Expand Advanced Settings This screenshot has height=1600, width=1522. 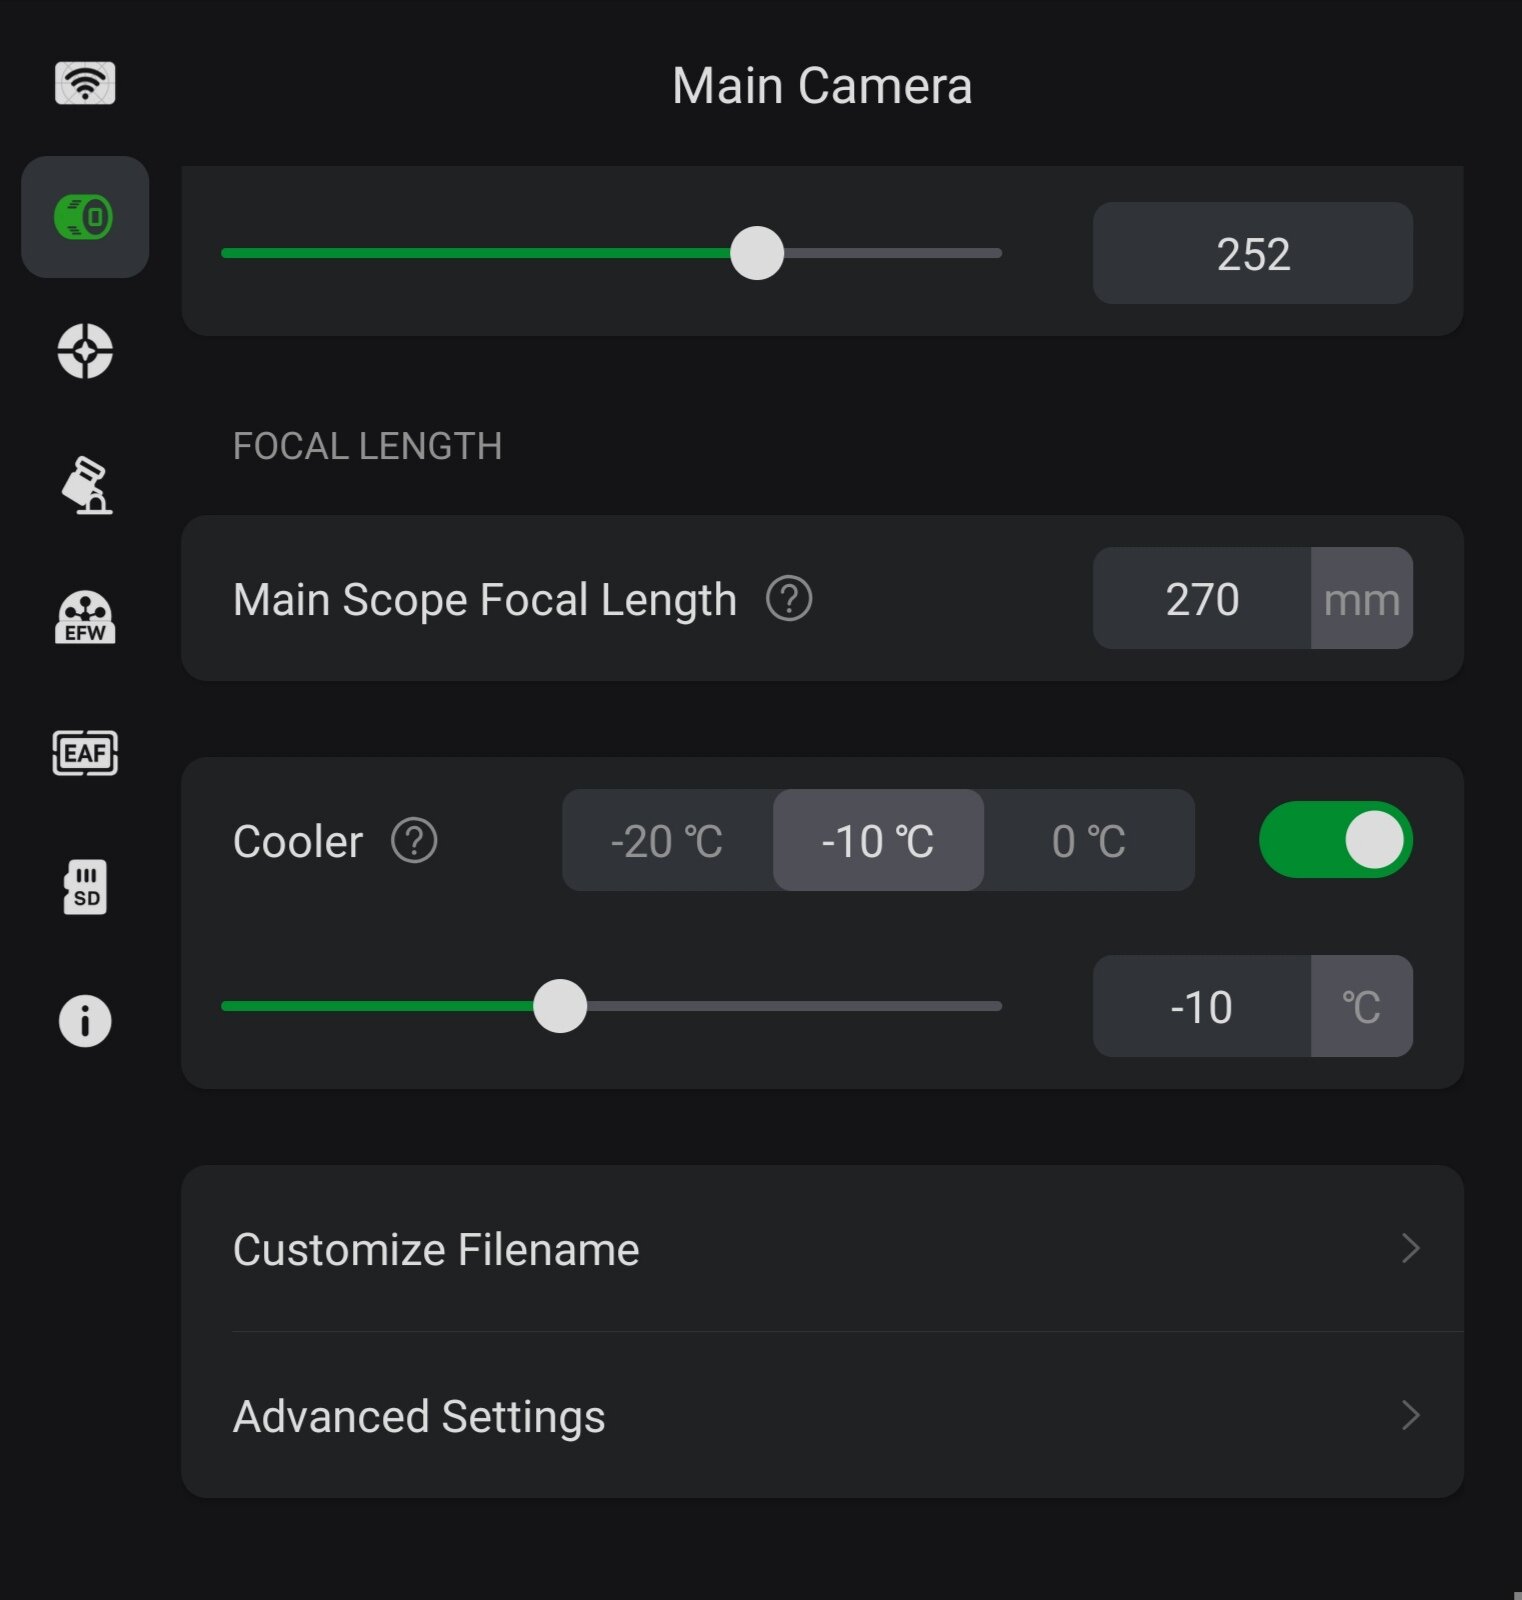click(822, 1416)
